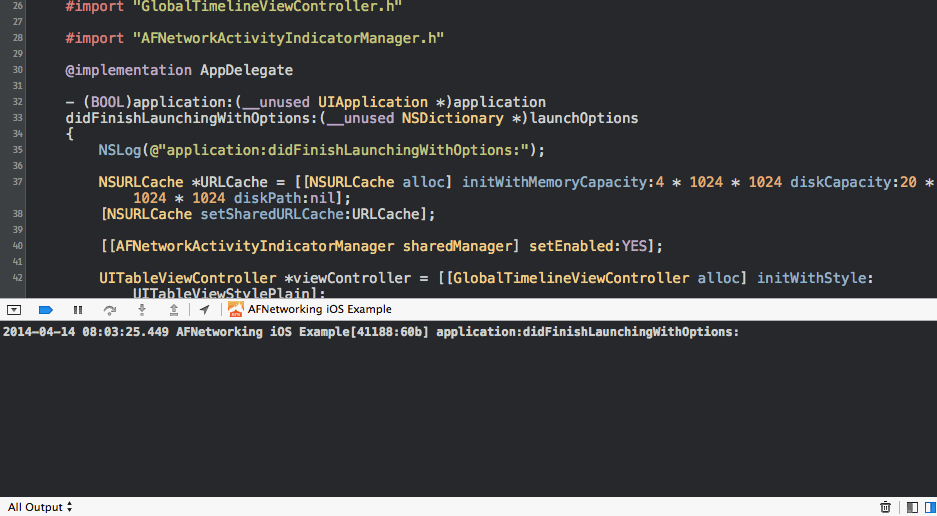Click the Simulate Location arrow icon

(204, 310)
